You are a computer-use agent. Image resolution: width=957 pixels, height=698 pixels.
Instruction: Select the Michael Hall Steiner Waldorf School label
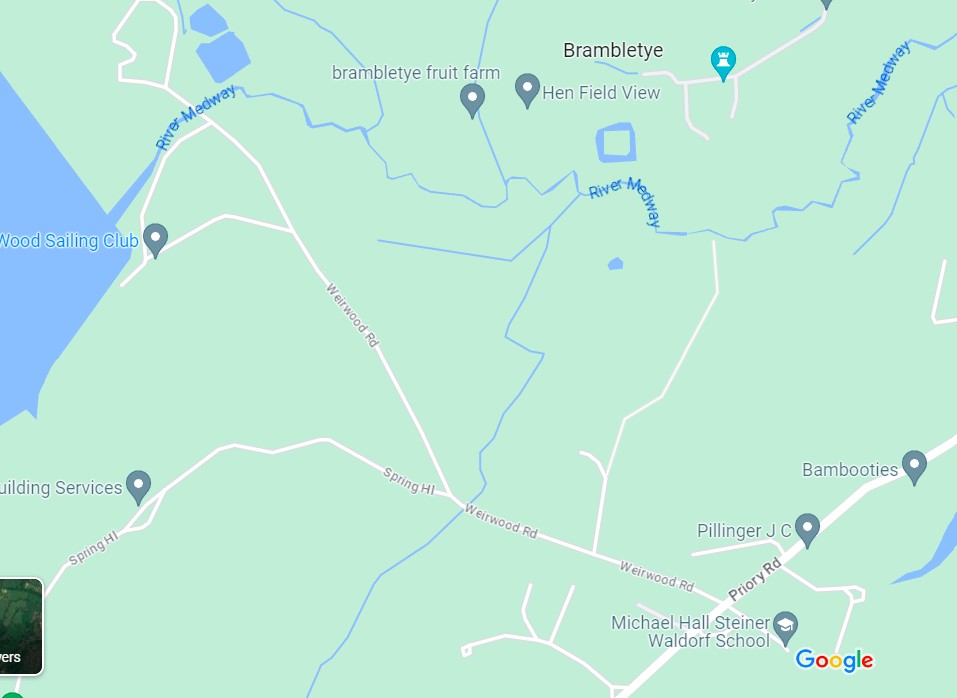pyautogui.click(x=691, y=631)
